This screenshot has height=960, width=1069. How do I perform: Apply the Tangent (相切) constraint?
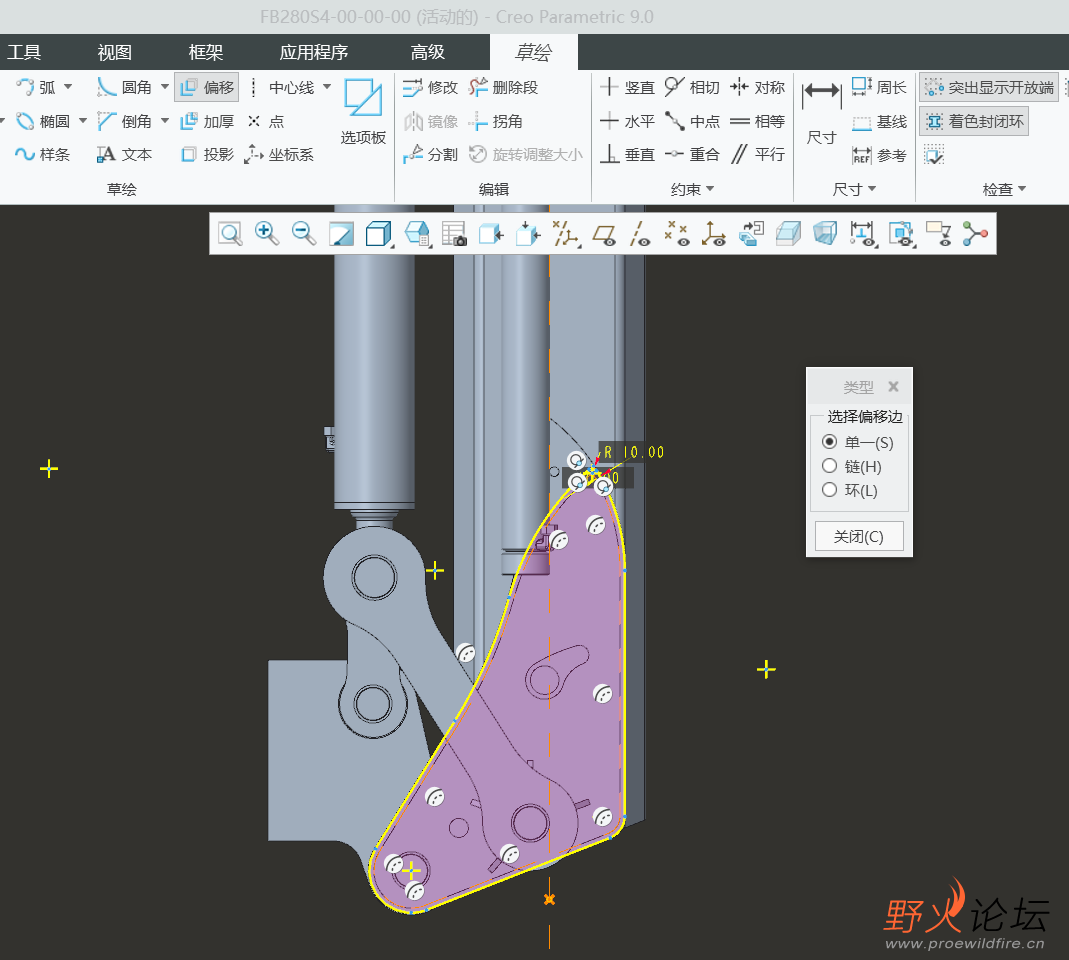[x=692, y=87]
